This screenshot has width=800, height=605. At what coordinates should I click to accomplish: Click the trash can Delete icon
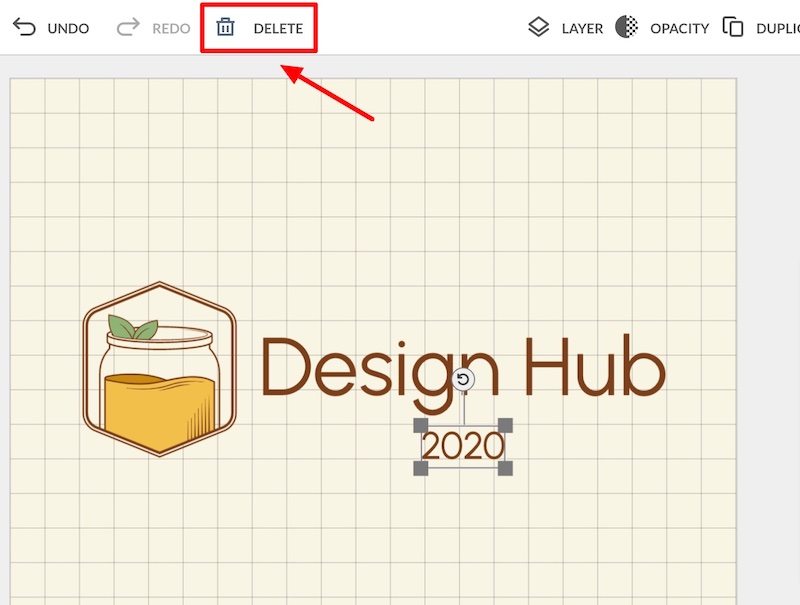click(x=226, y=27)
